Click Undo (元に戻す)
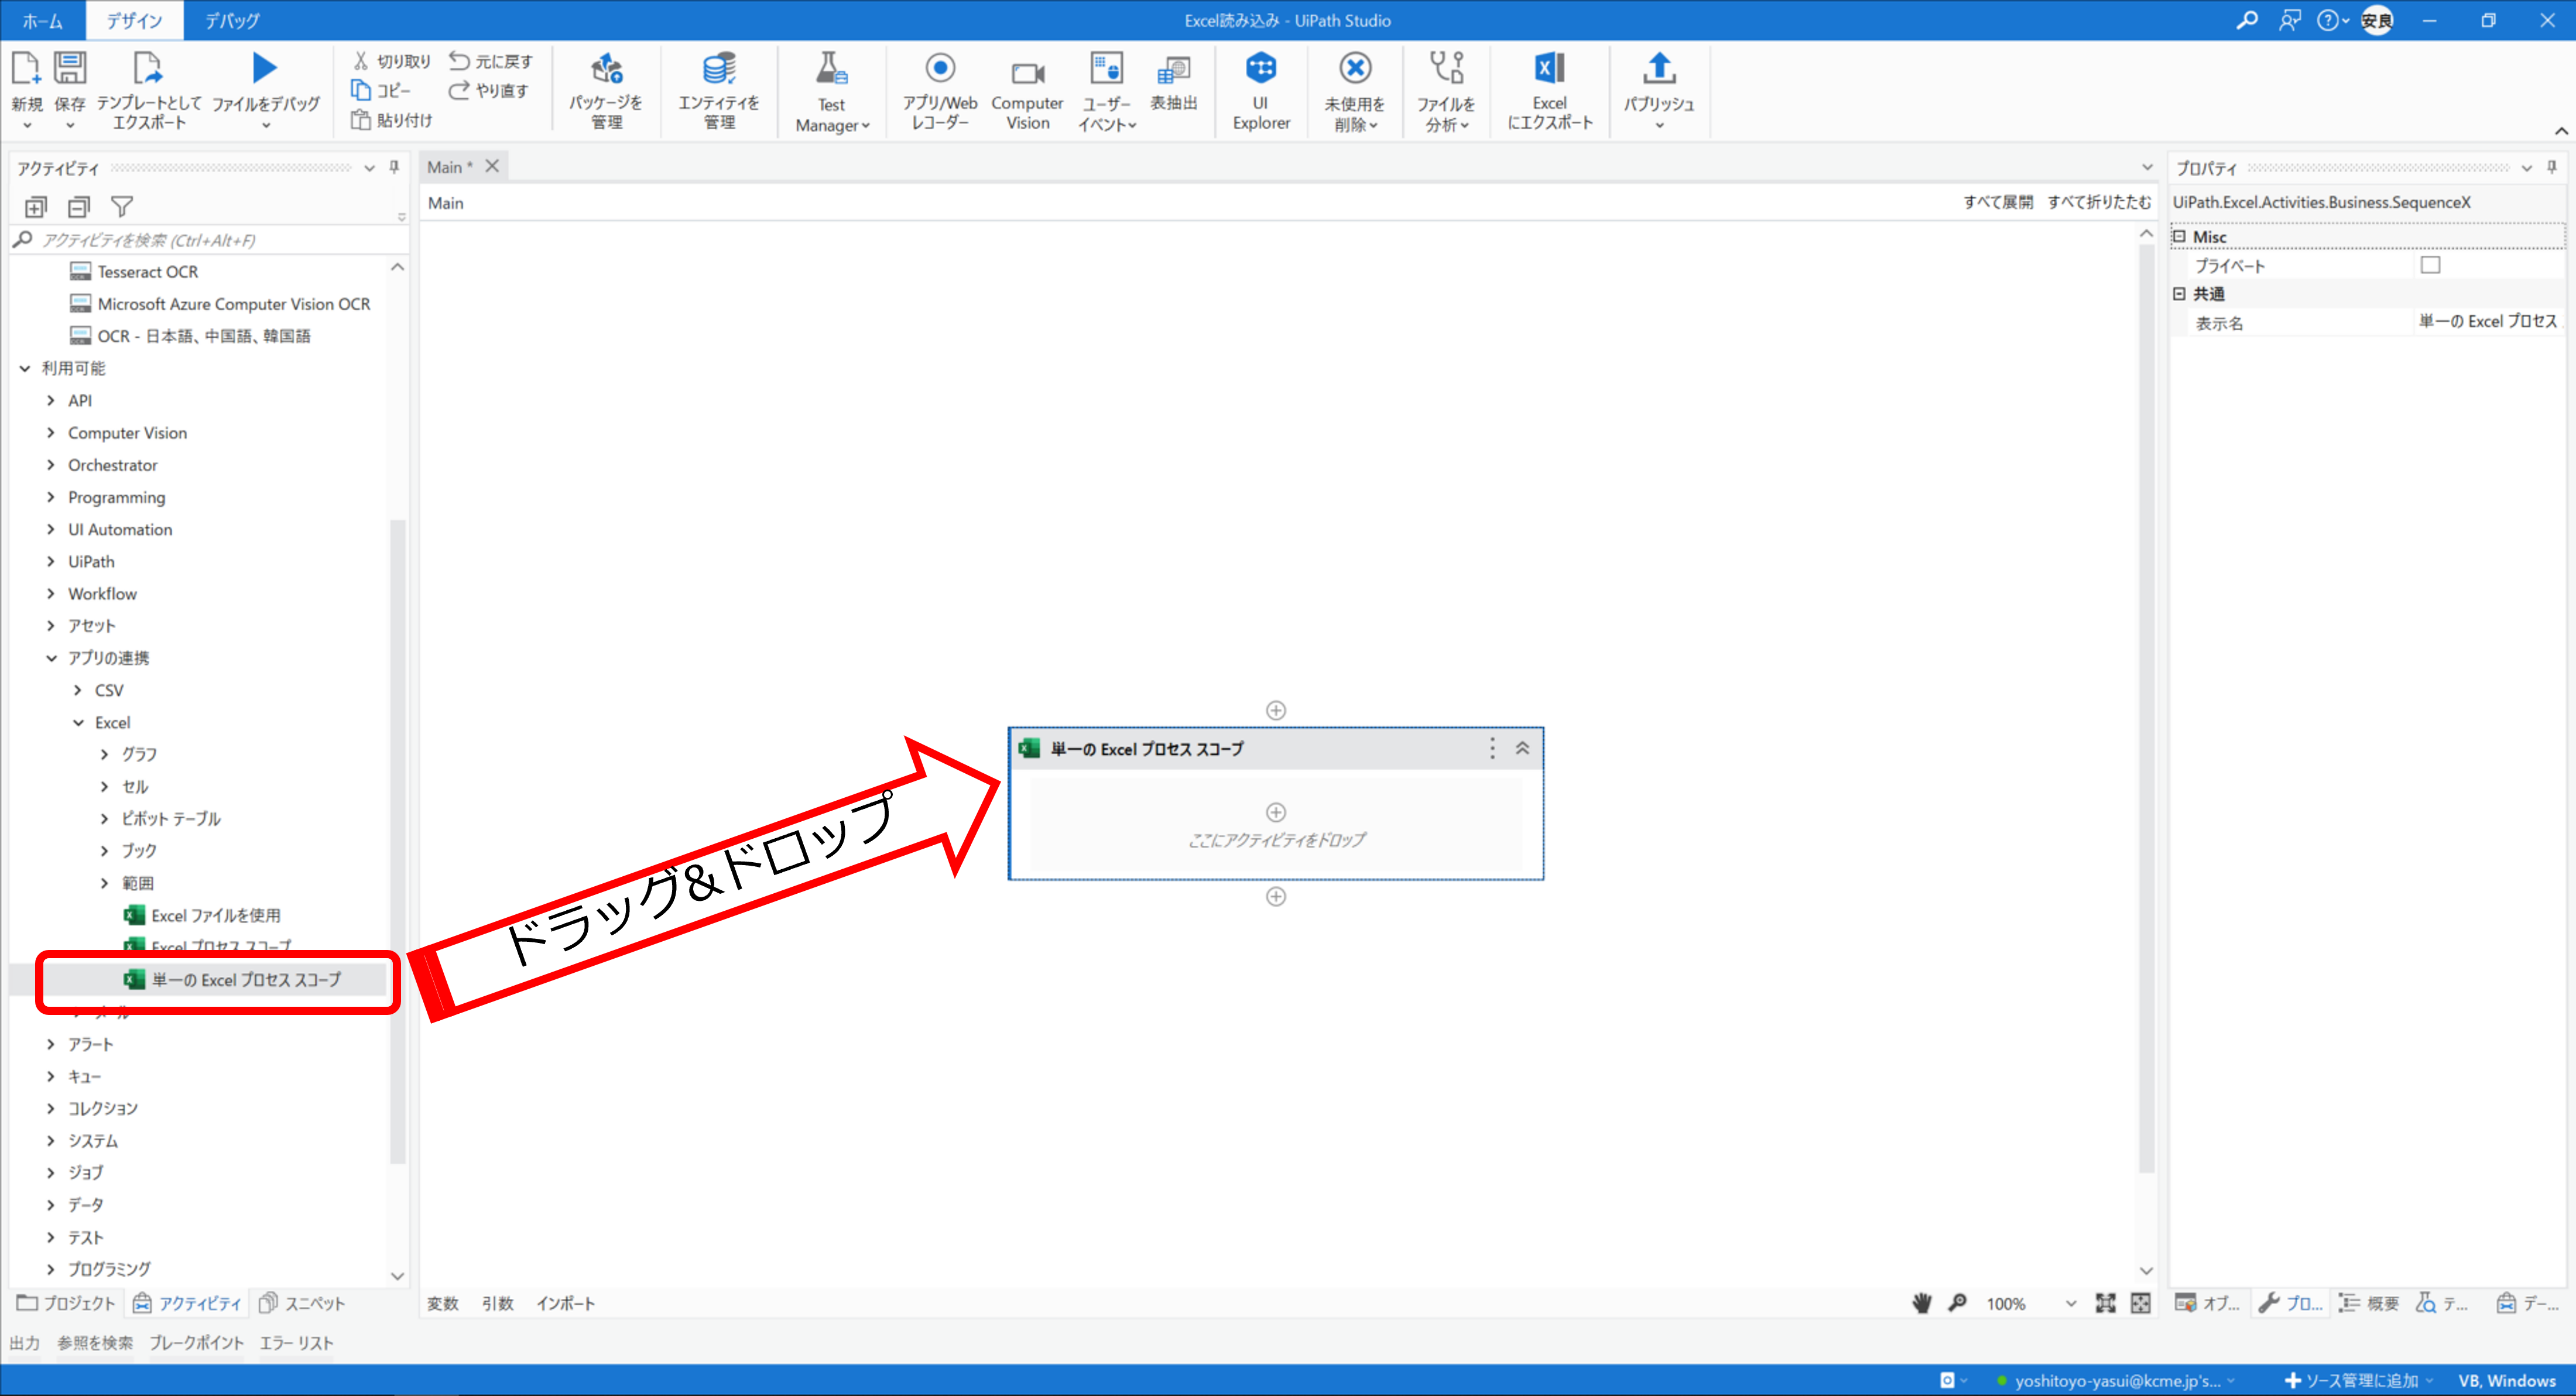This screenshot has height=1396, width=2576. 490,61
